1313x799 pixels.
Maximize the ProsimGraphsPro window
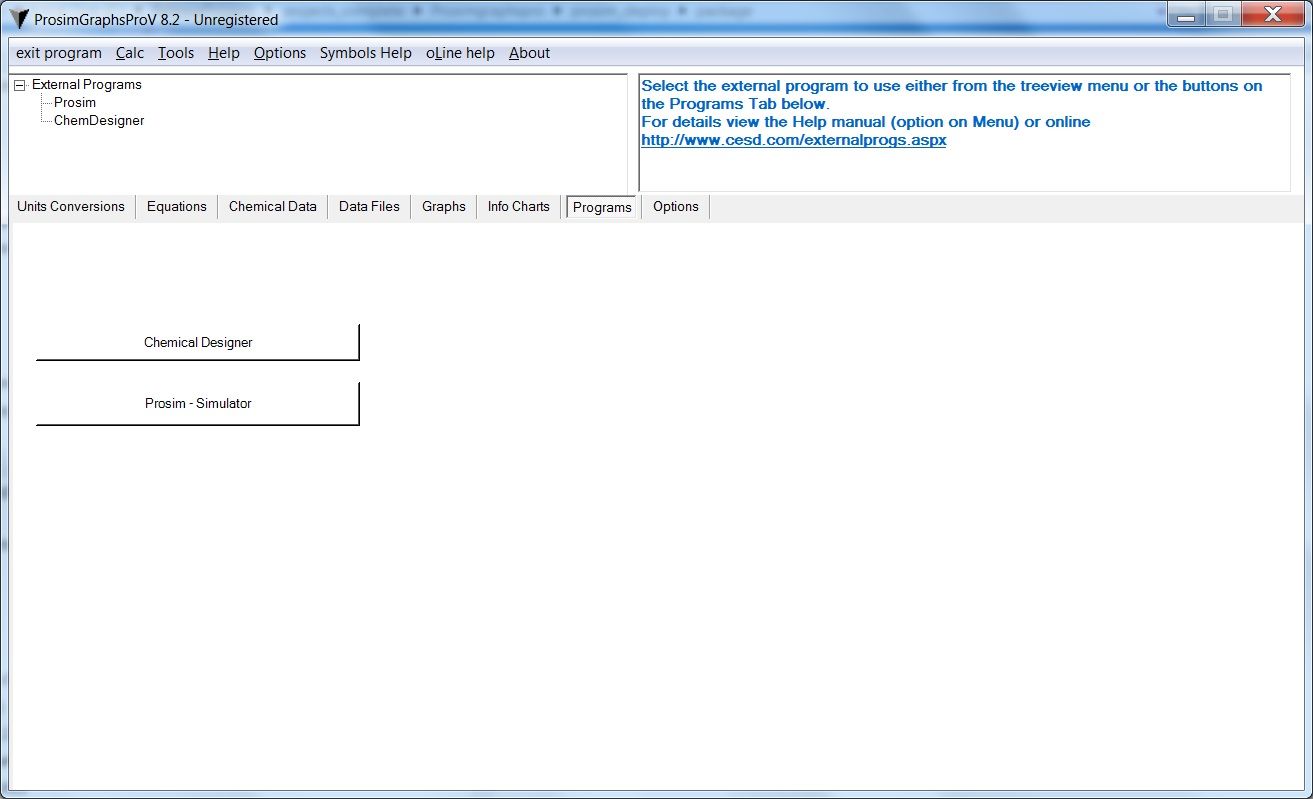tap(1222, 15)
